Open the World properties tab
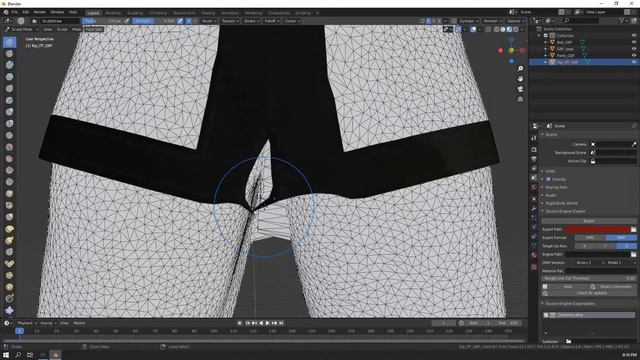 pyautogui.click(x=534, y=188)
